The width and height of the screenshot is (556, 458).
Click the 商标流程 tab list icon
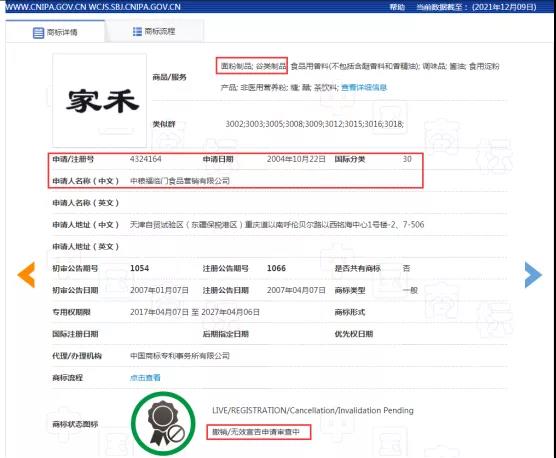[137, 32]
